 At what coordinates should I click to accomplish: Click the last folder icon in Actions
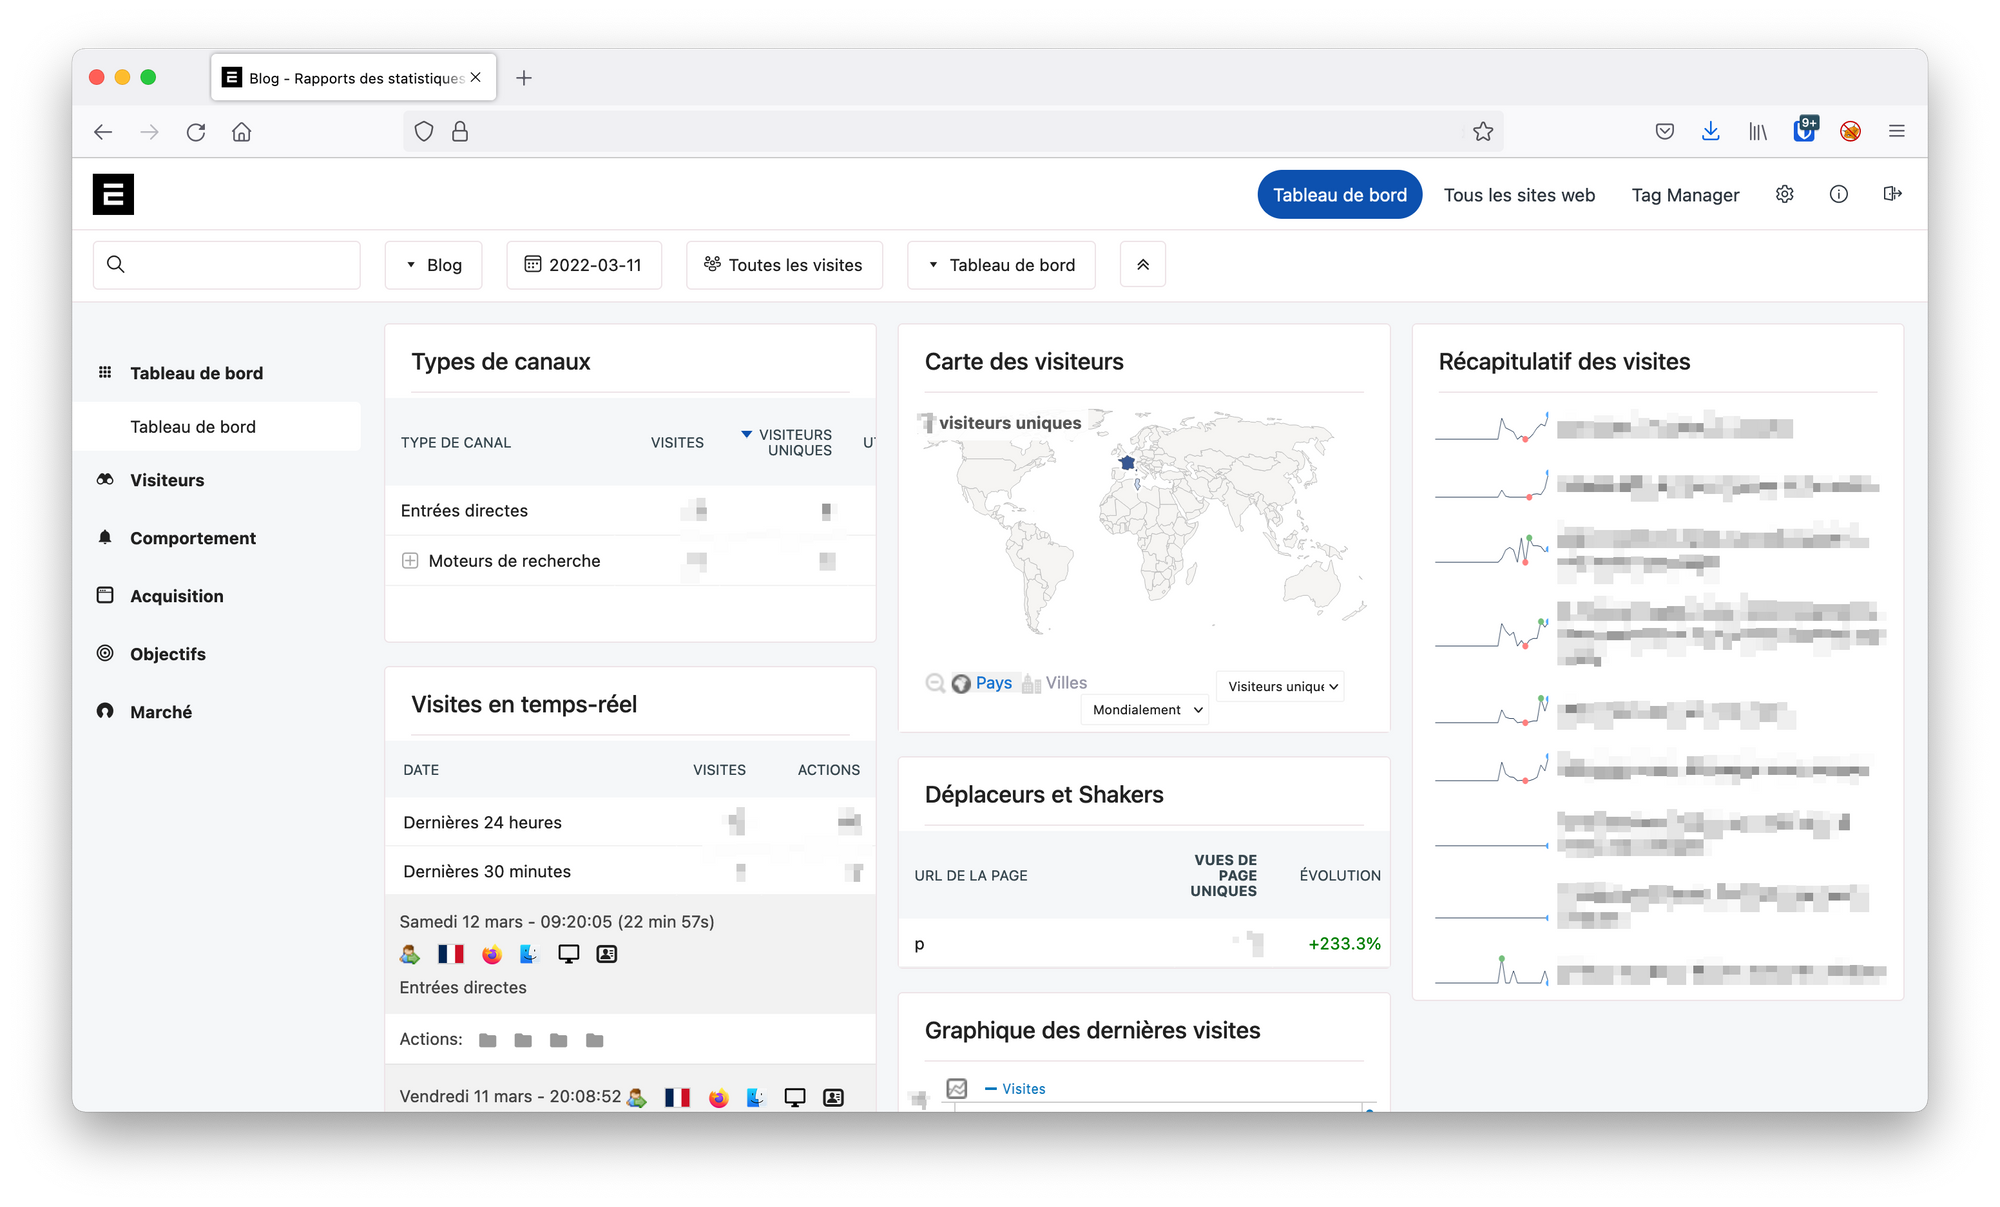point(595,1040)
